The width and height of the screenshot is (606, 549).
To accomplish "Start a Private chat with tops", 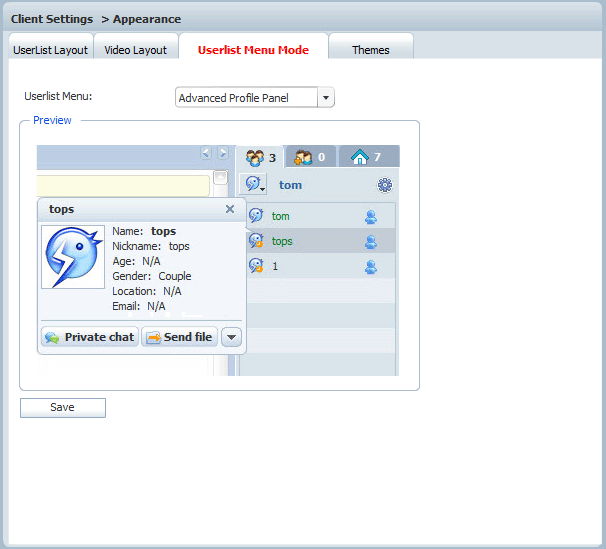I will point(89,337).
